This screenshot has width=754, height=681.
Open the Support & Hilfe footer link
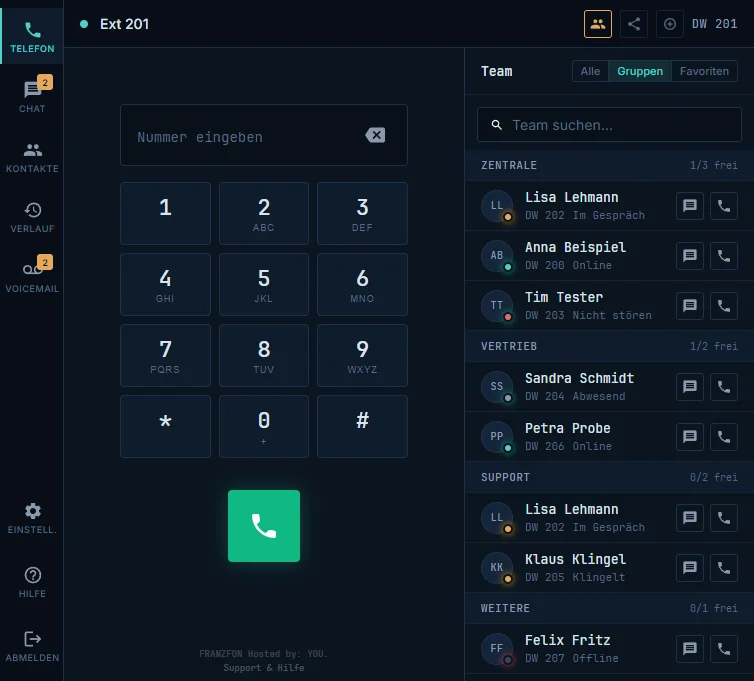[264, 668]
